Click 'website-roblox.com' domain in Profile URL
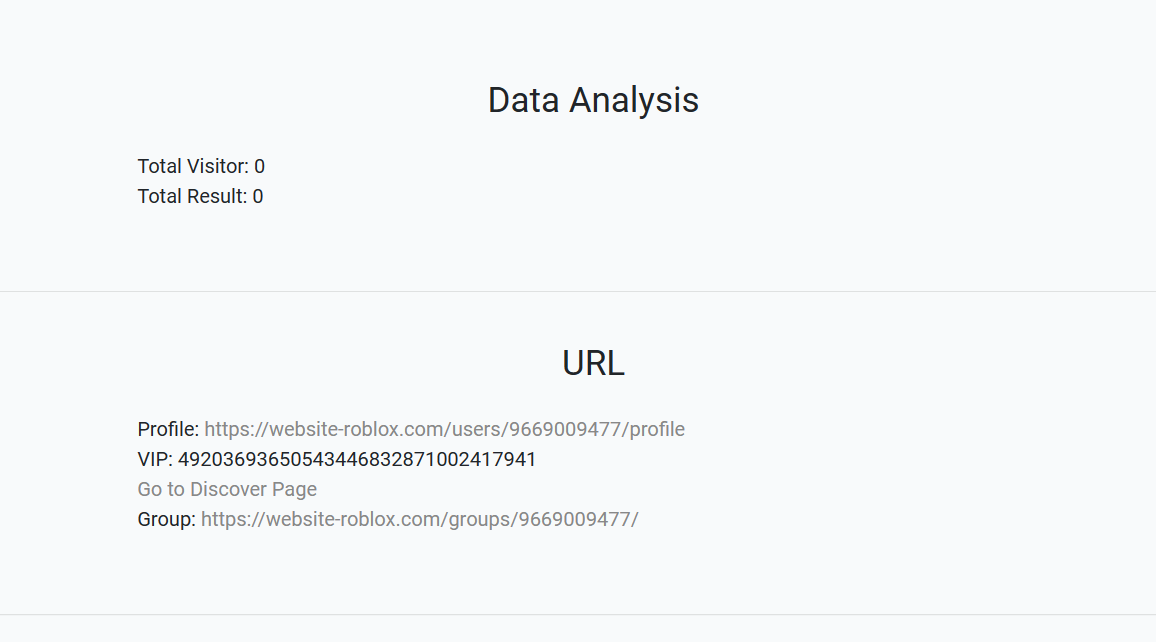The image size is (1156, 642). pyautogui.click(x=357, y=429)
